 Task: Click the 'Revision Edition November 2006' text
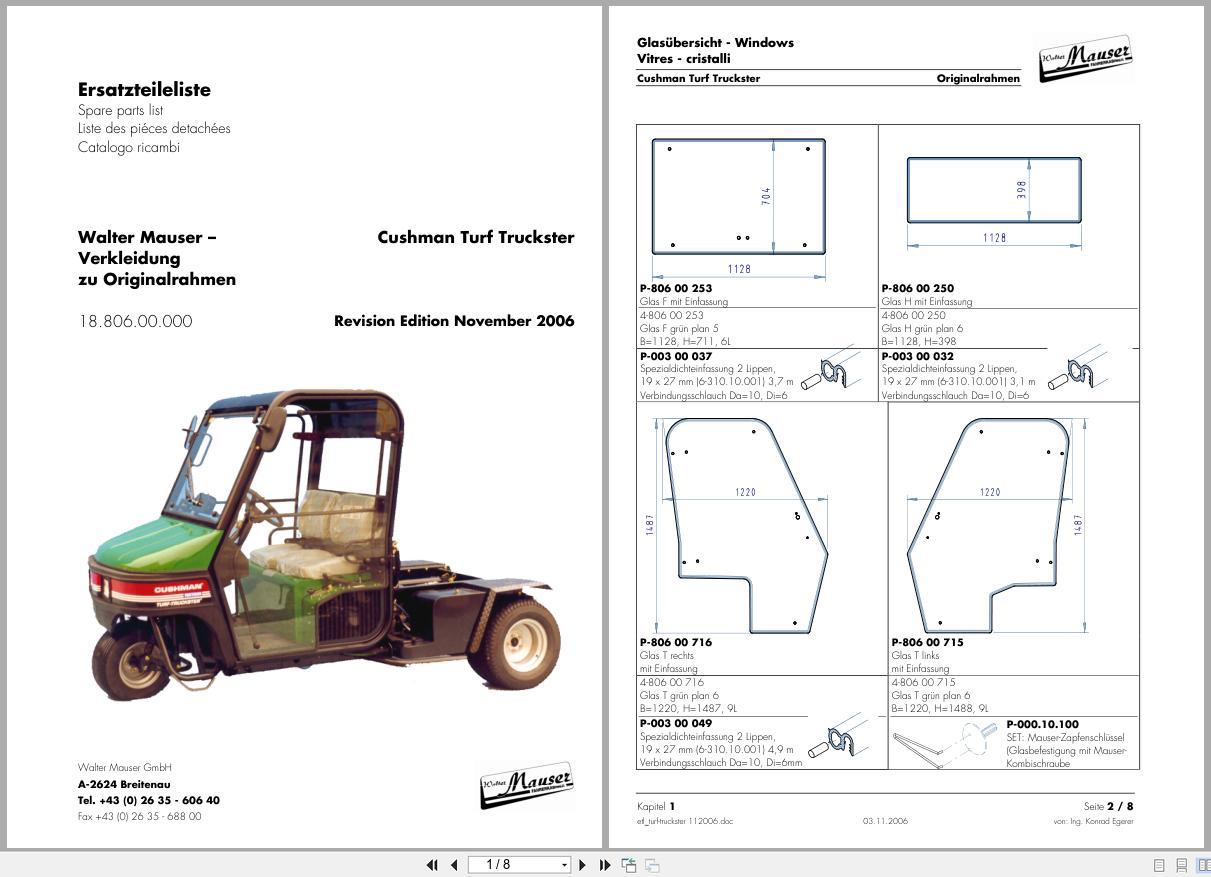tap(454, 321)
